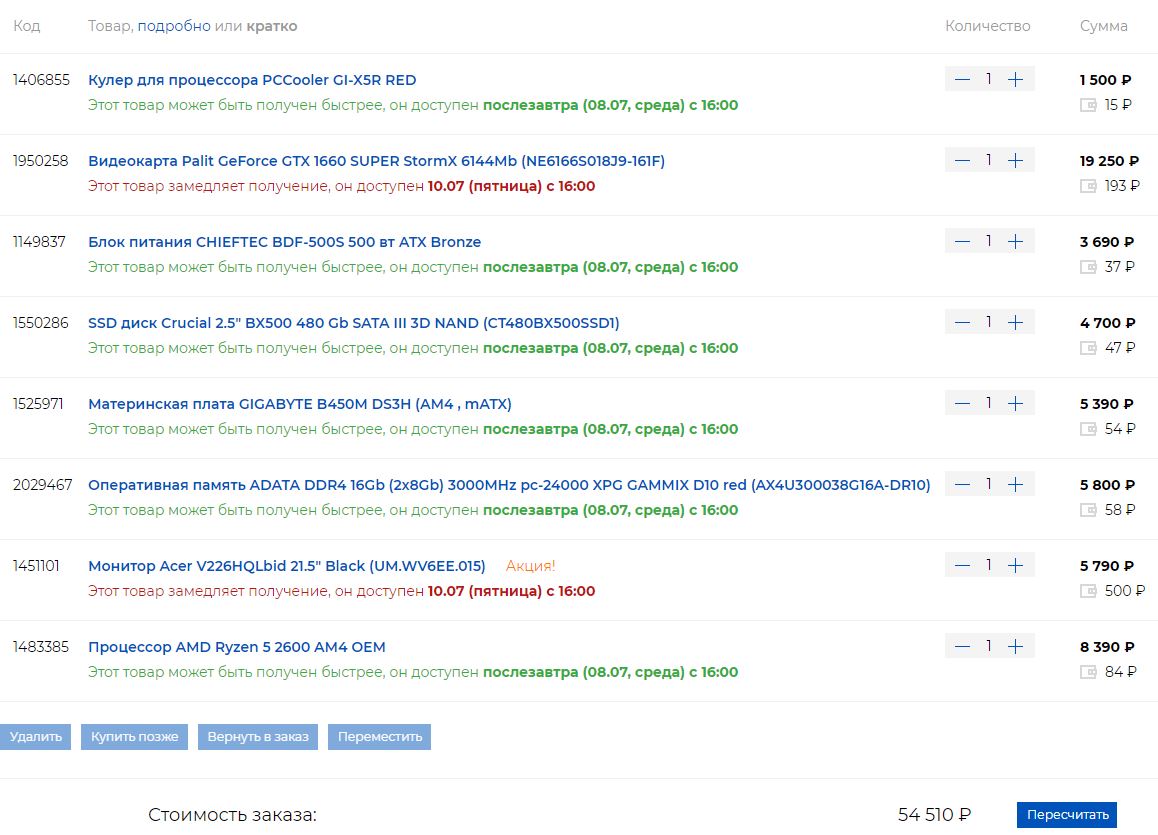1158x835 pixels.
Task: Open Оперативная память ADATA DDR4 16Gb link
Action: (x=509, y=485)
